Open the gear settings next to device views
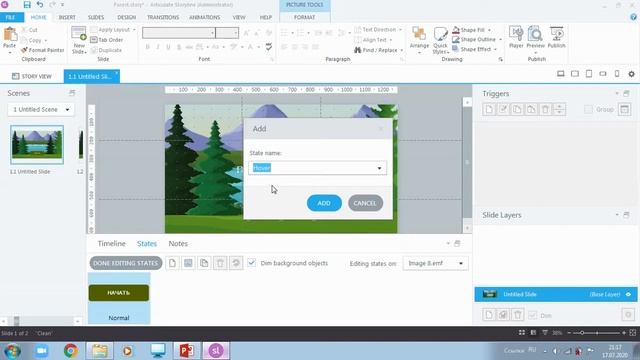 [x=631, y=74]
